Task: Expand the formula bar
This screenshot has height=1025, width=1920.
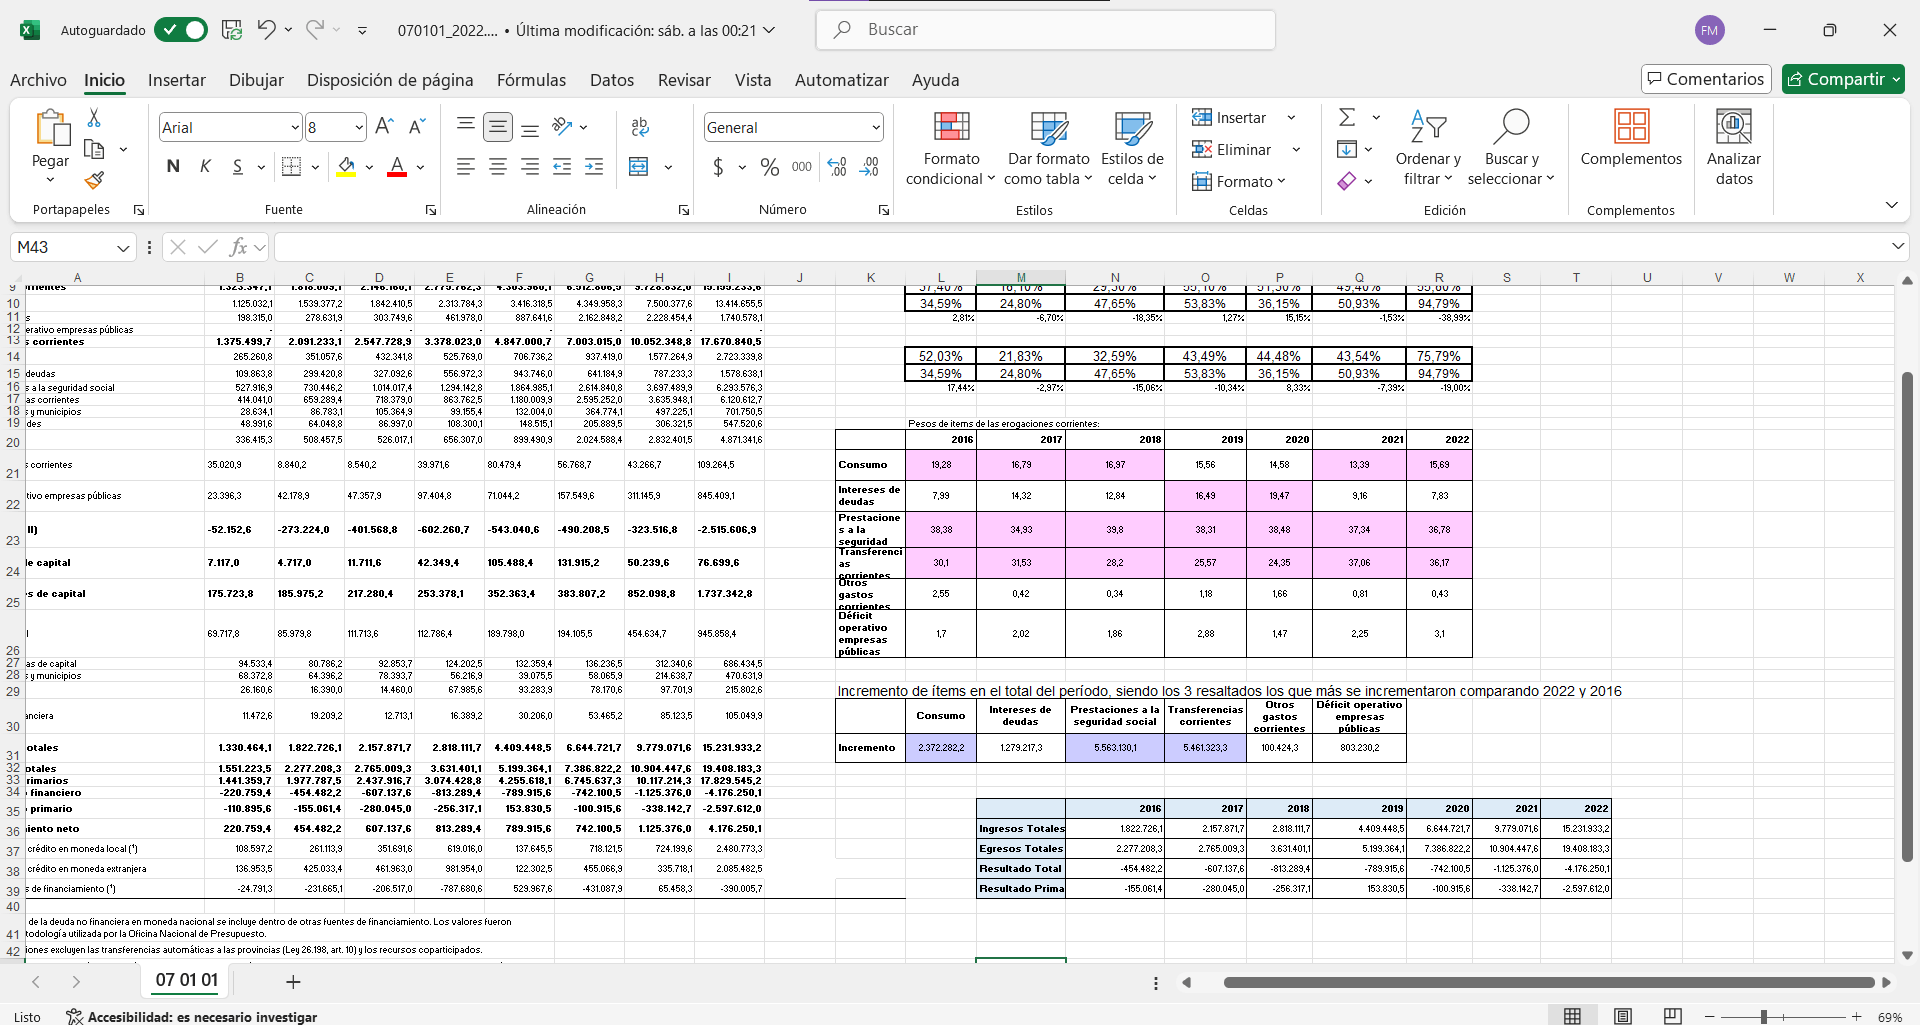Action: coord(1897,246)
